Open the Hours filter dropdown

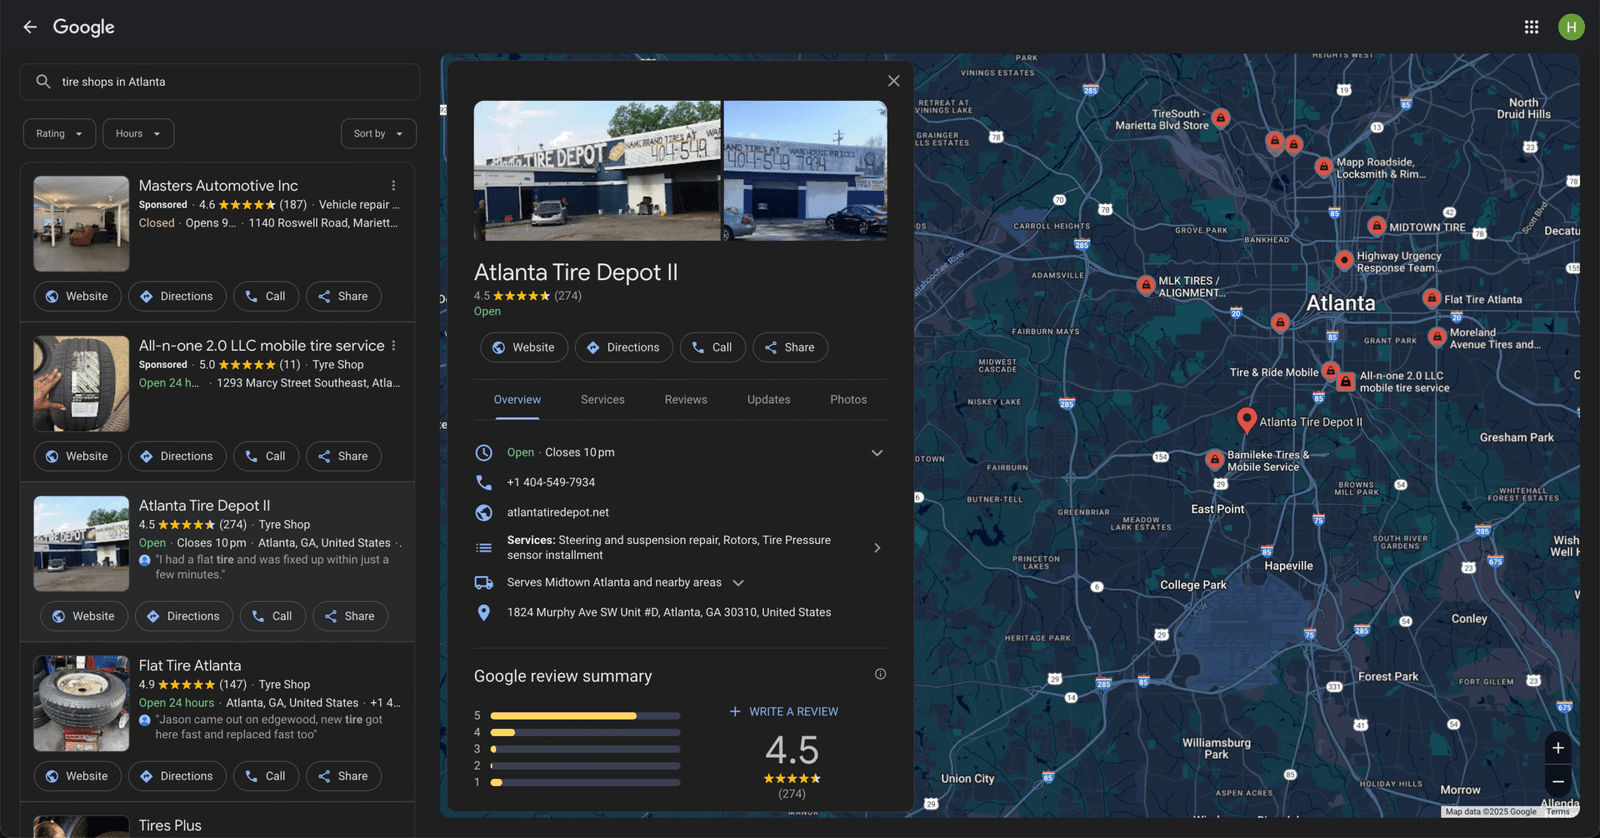tap(138, 134)
